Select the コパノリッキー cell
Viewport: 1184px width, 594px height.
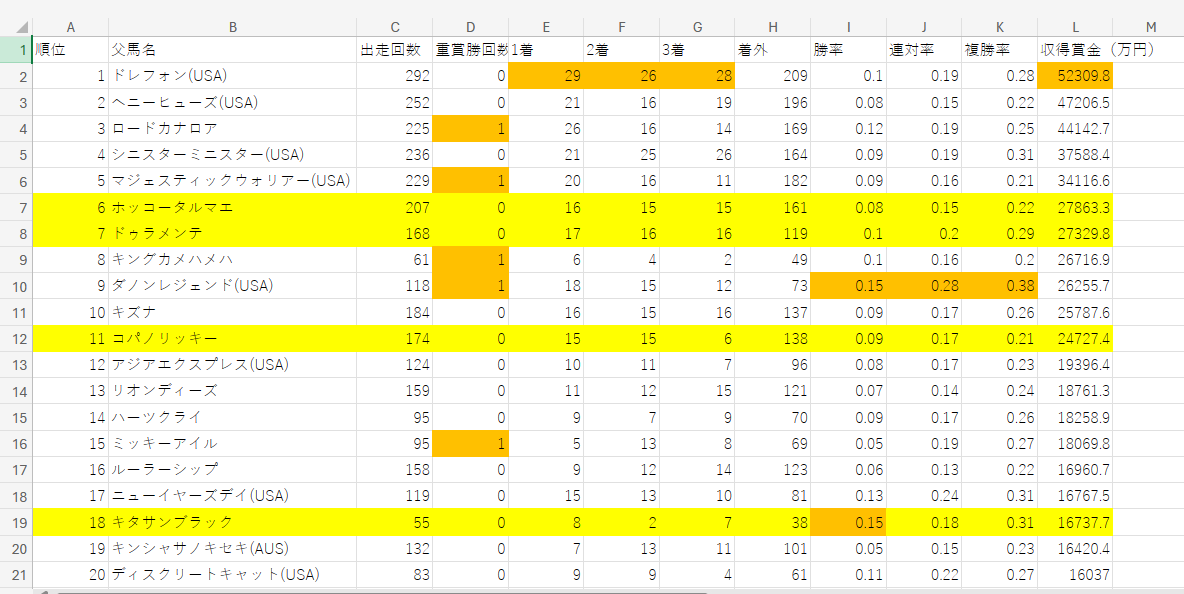tap(232, 338)
